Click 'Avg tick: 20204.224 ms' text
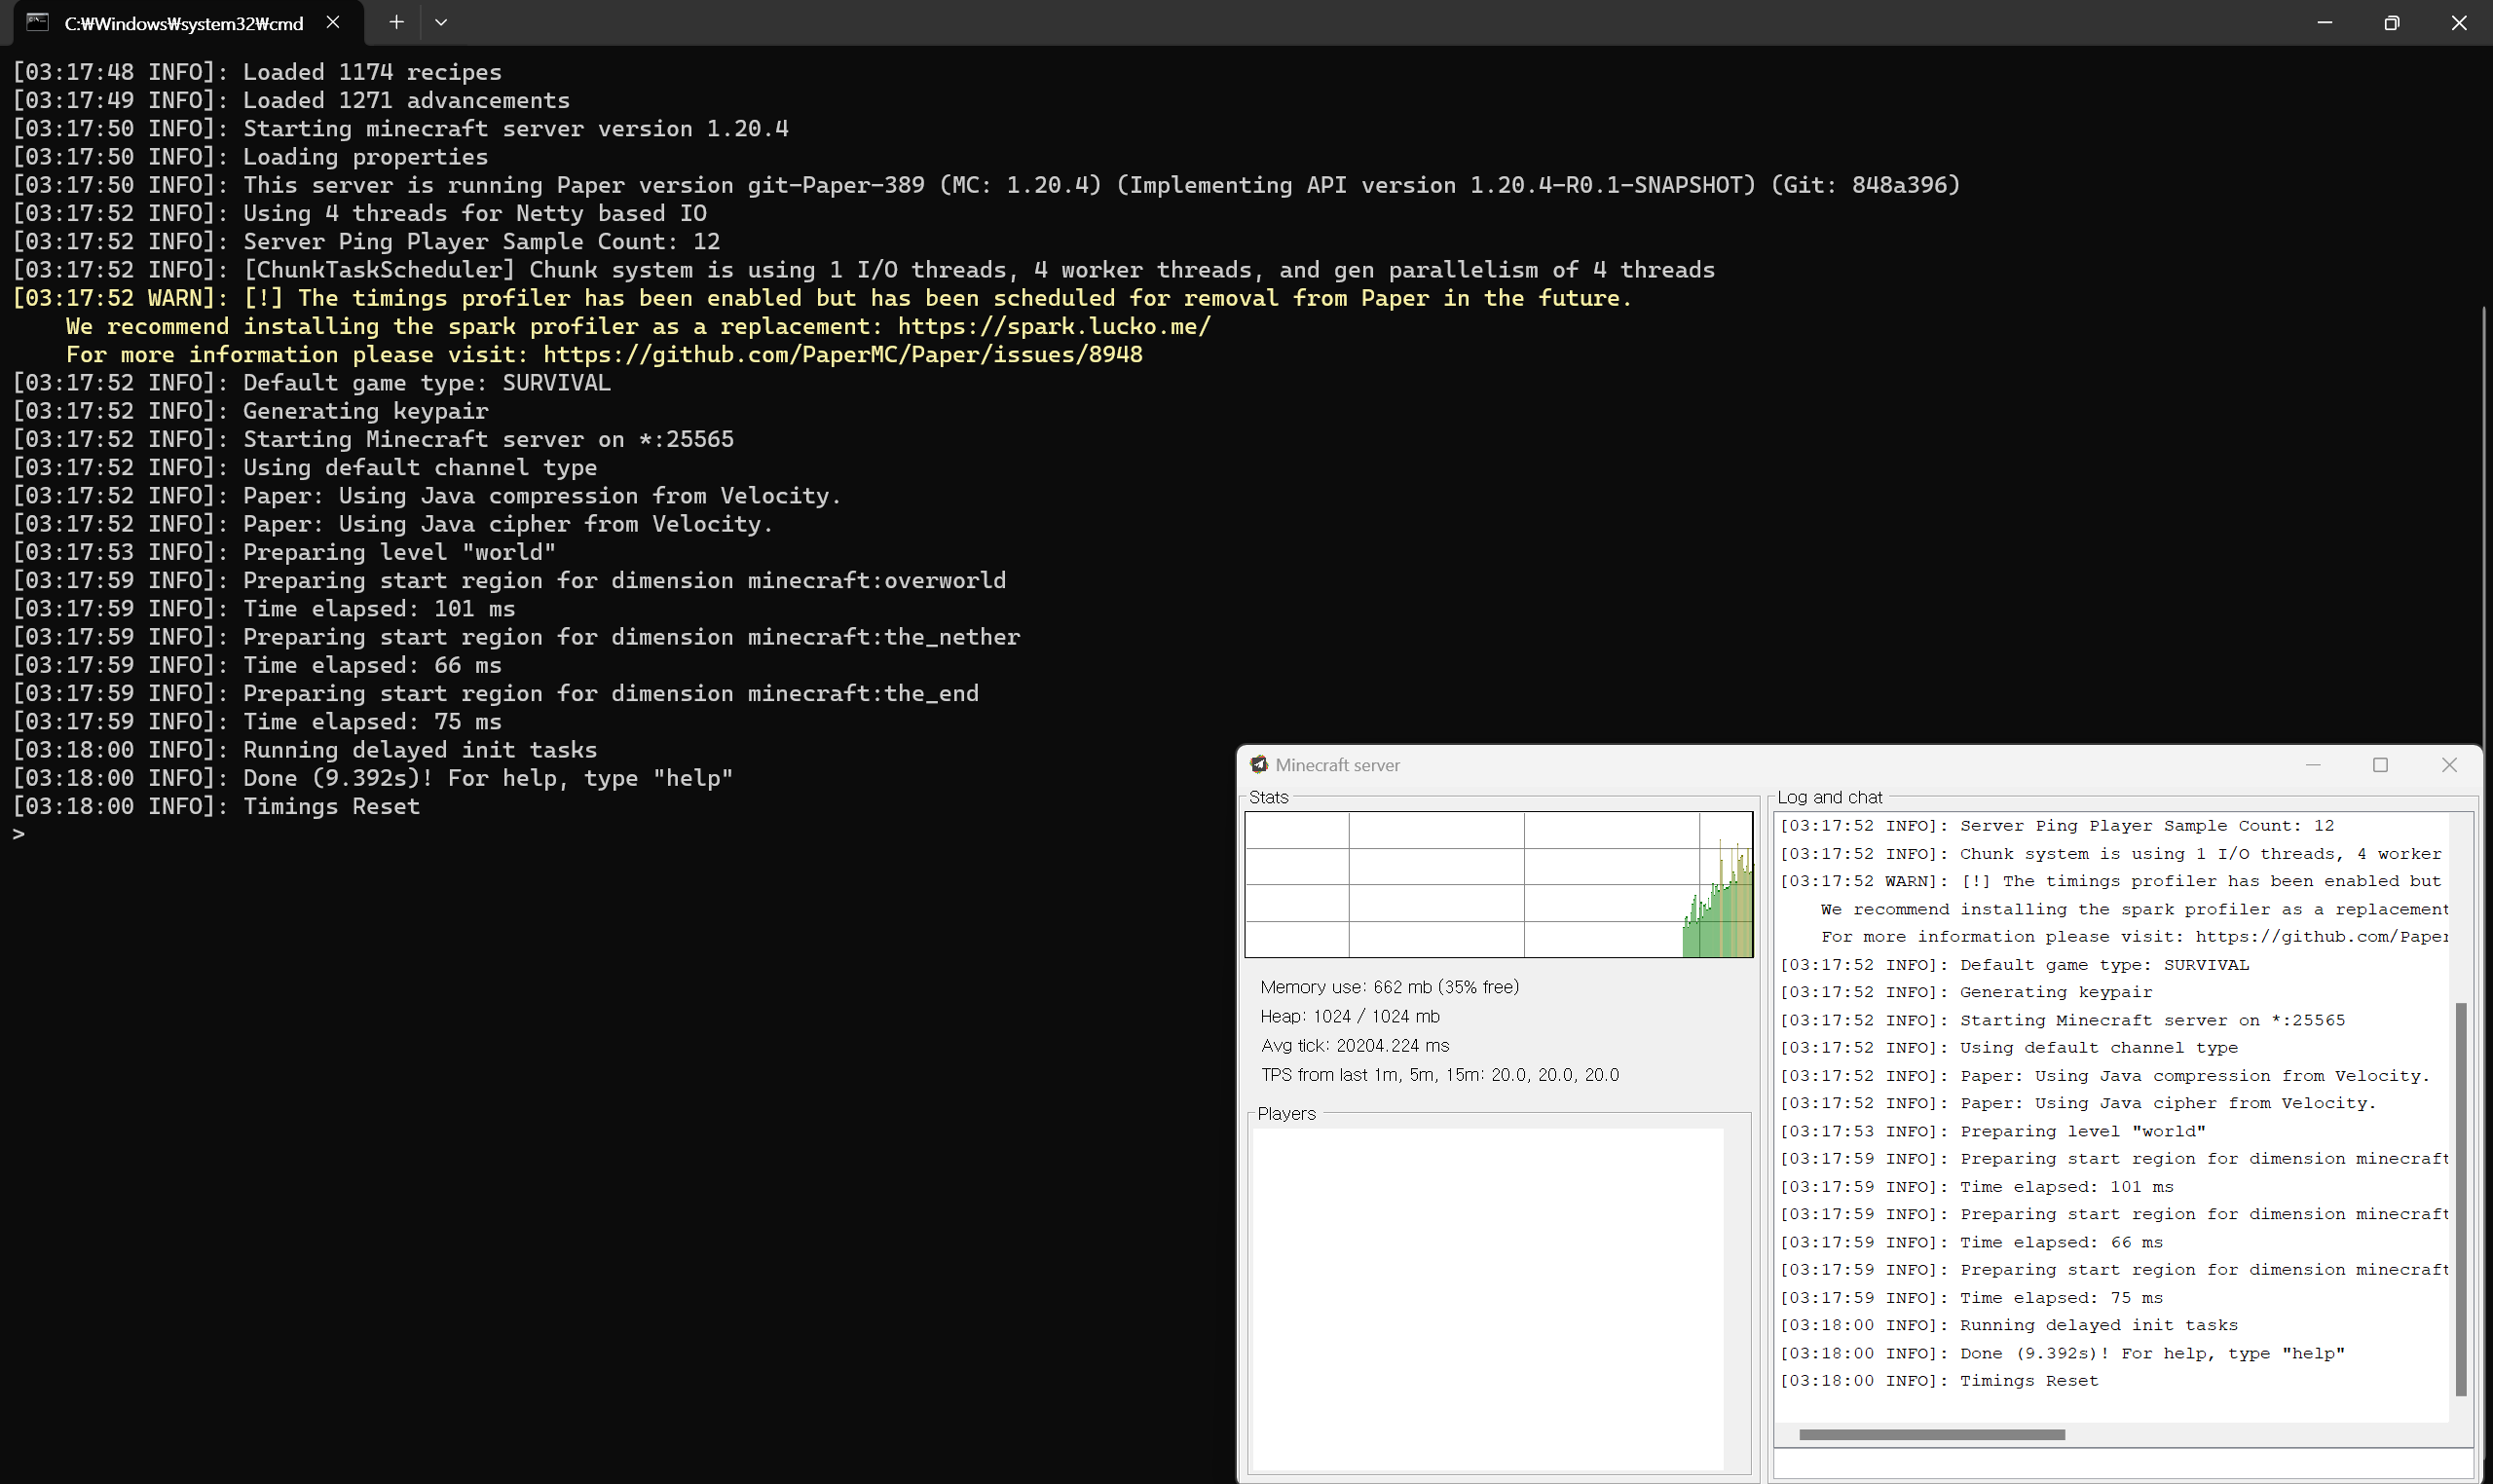Screen dimensions: 2493x1484 (x=1355, y=1045)
